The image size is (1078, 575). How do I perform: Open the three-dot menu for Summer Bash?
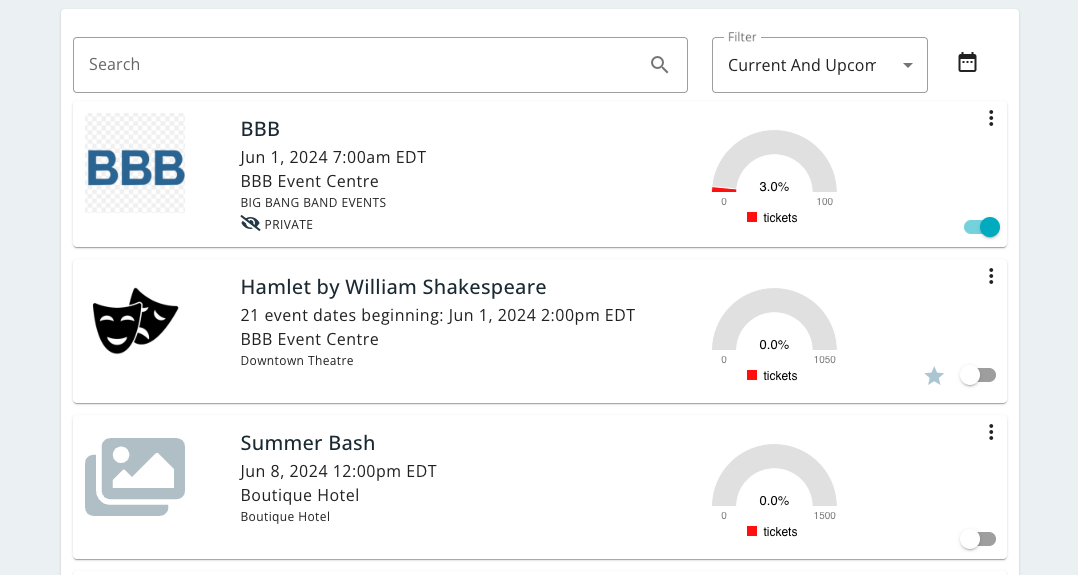tap(991, 432)
